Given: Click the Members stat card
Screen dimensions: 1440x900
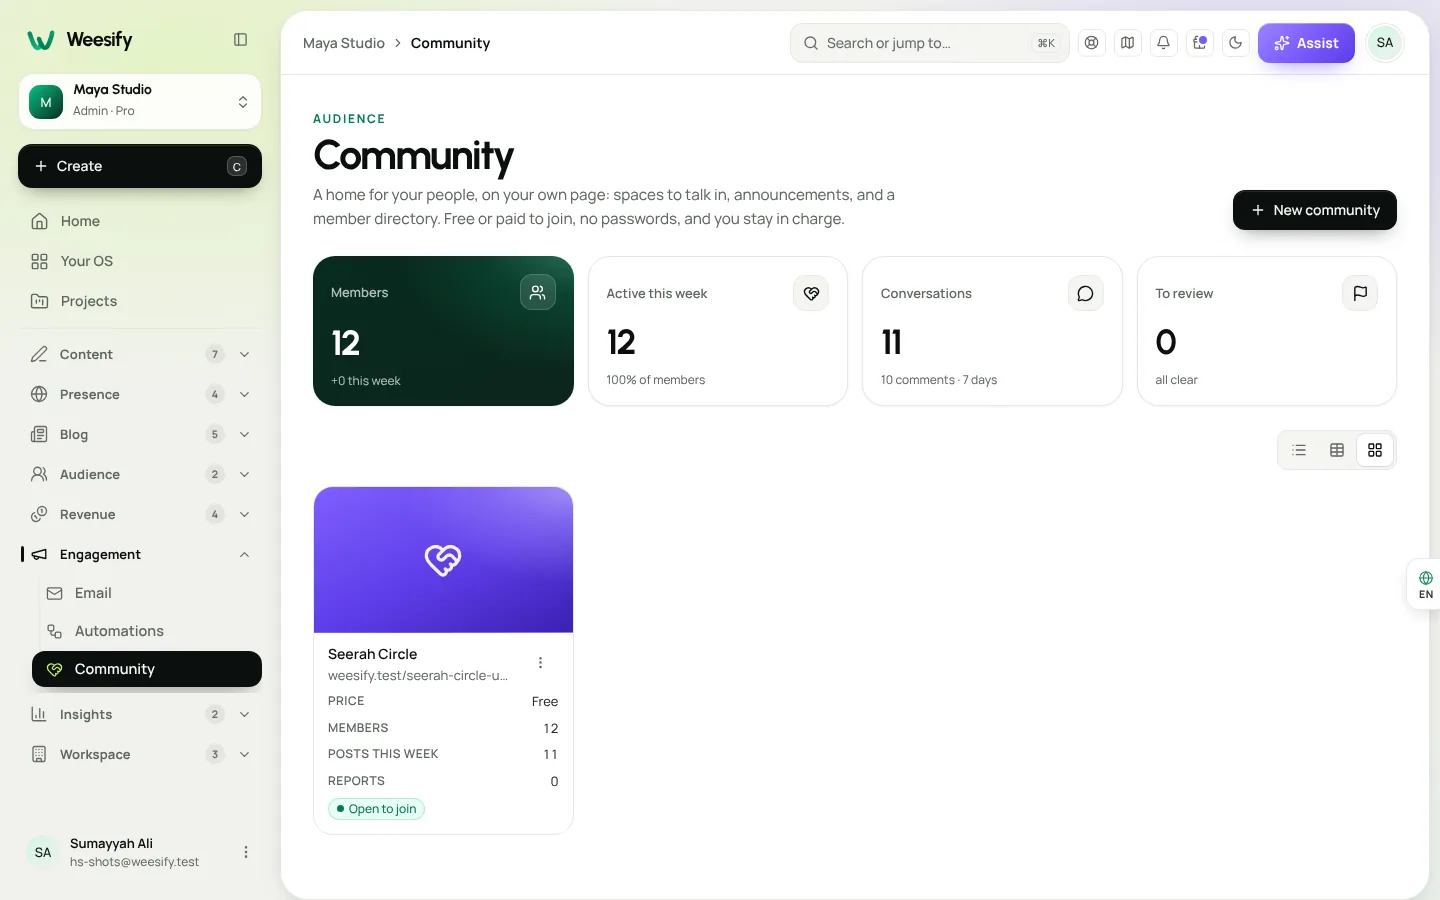Looking at the screenshot, I should (443, 331).
